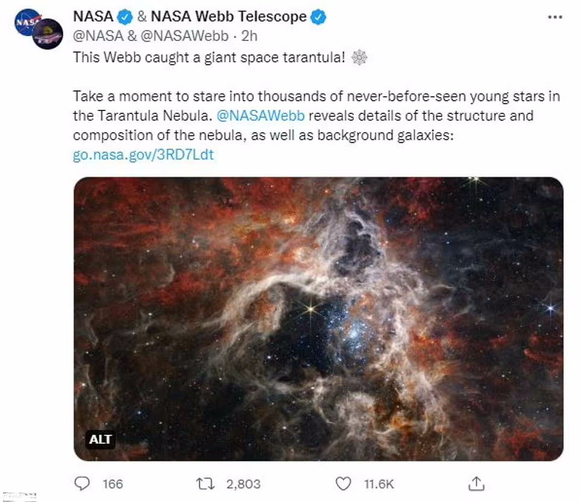Click NASA's blue verified badge

pyautogui.click(x=125, y=17)
